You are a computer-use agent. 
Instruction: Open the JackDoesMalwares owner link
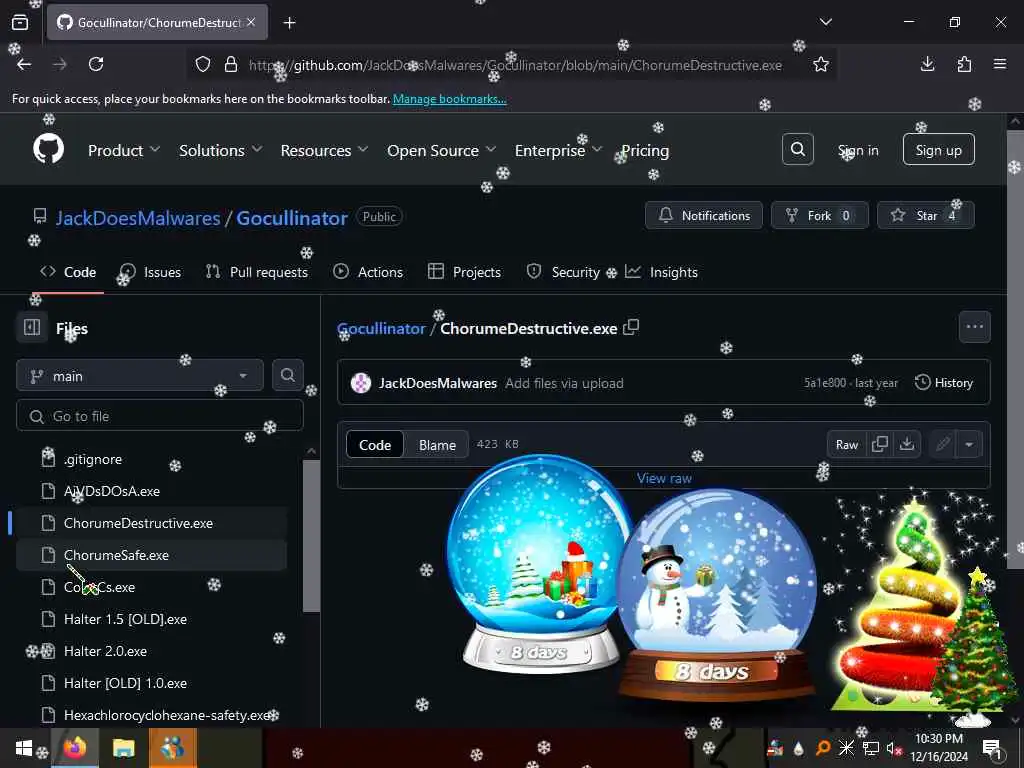pos(138,217)
